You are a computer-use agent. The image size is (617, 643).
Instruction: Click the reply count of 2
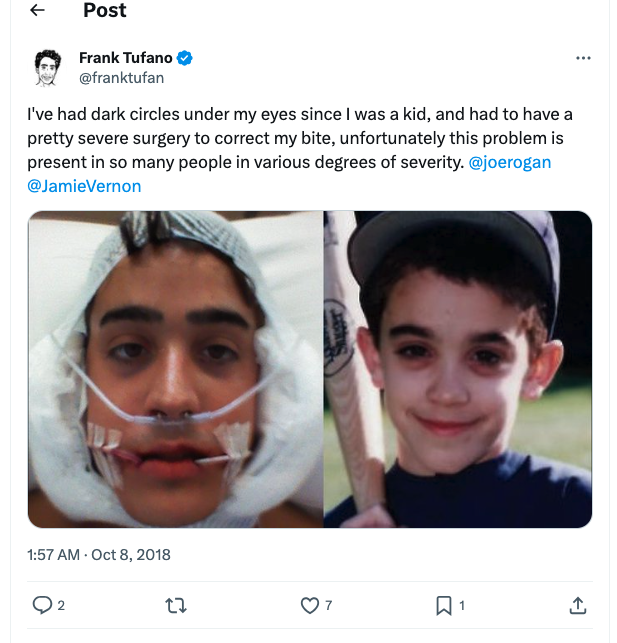[x=61, y=605]
